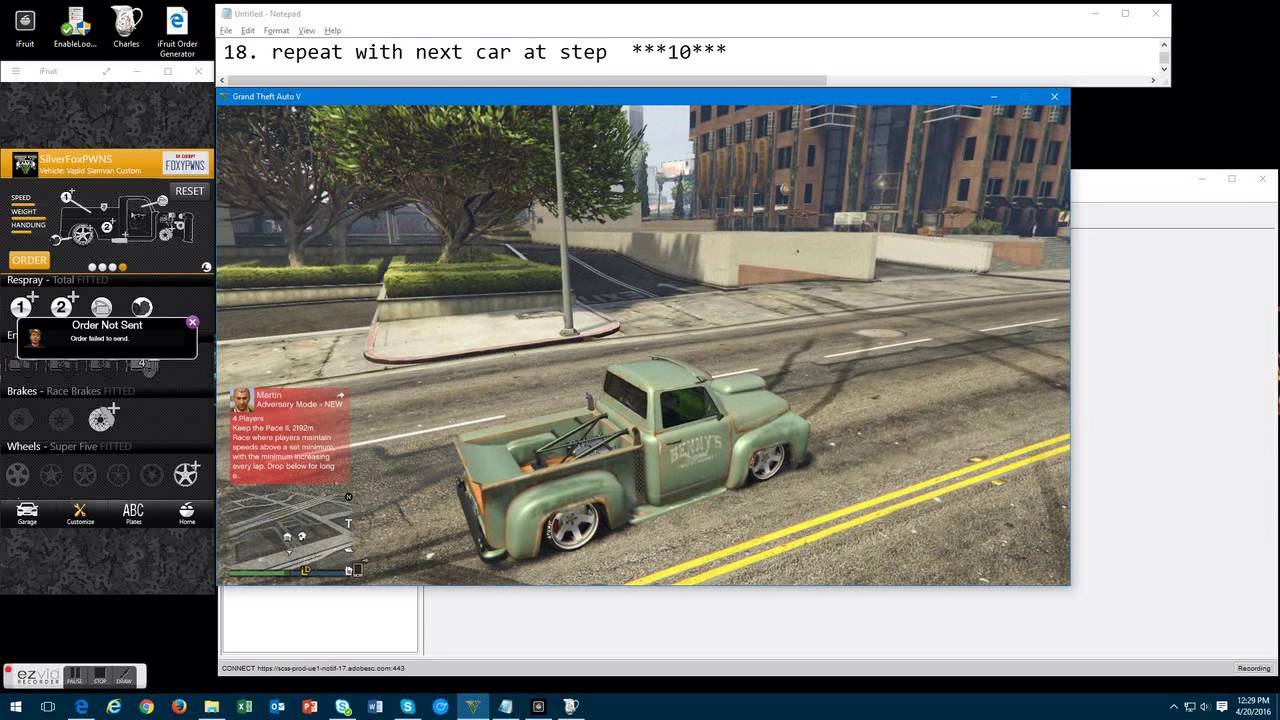The image size is (1280, 720).
Task: Open Notepad View menu
Action: [x=307, y=31]
